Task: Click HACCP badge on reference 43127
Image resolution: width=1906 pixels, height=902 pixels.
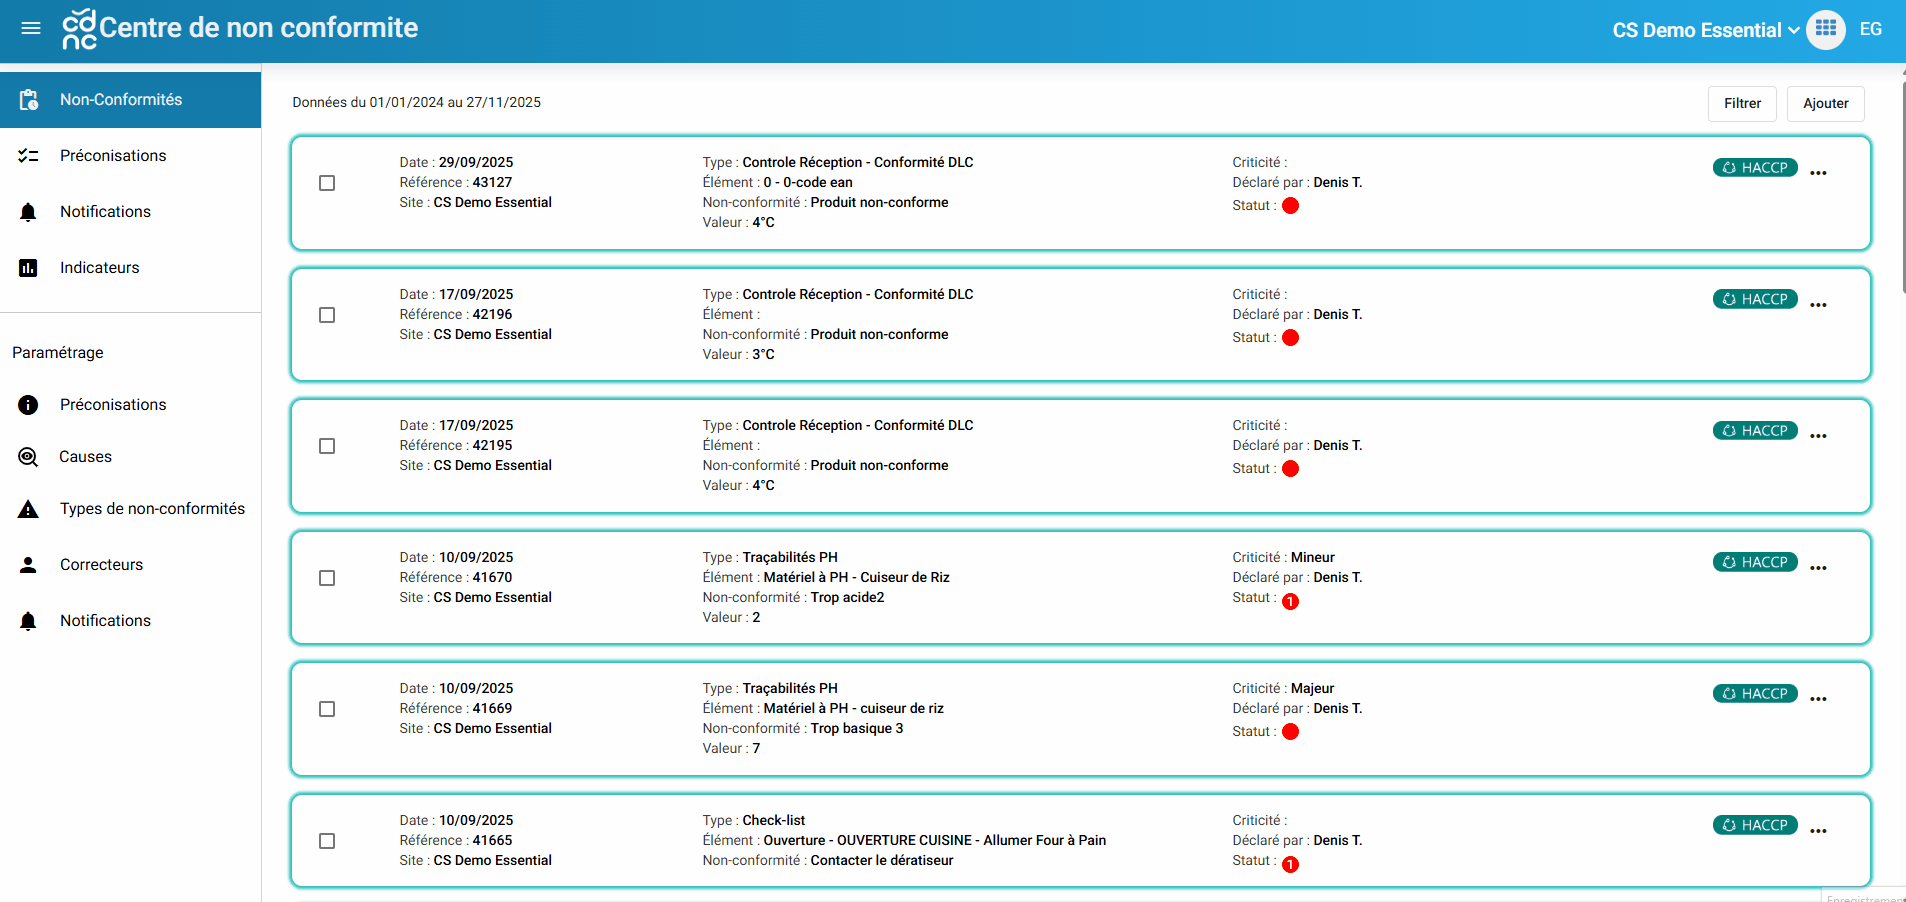Action: (1755, 168)
